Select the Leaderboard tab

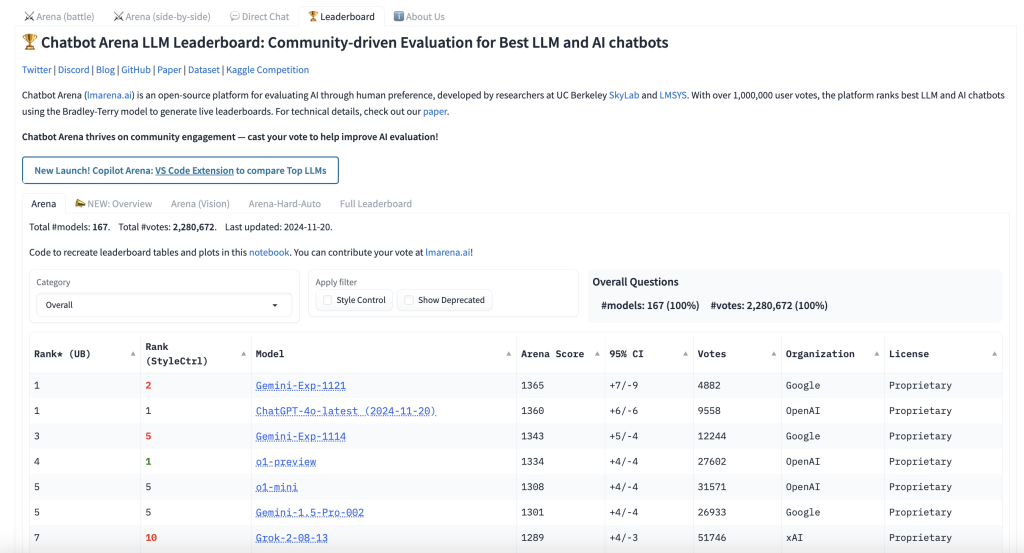tap(342, 16)
